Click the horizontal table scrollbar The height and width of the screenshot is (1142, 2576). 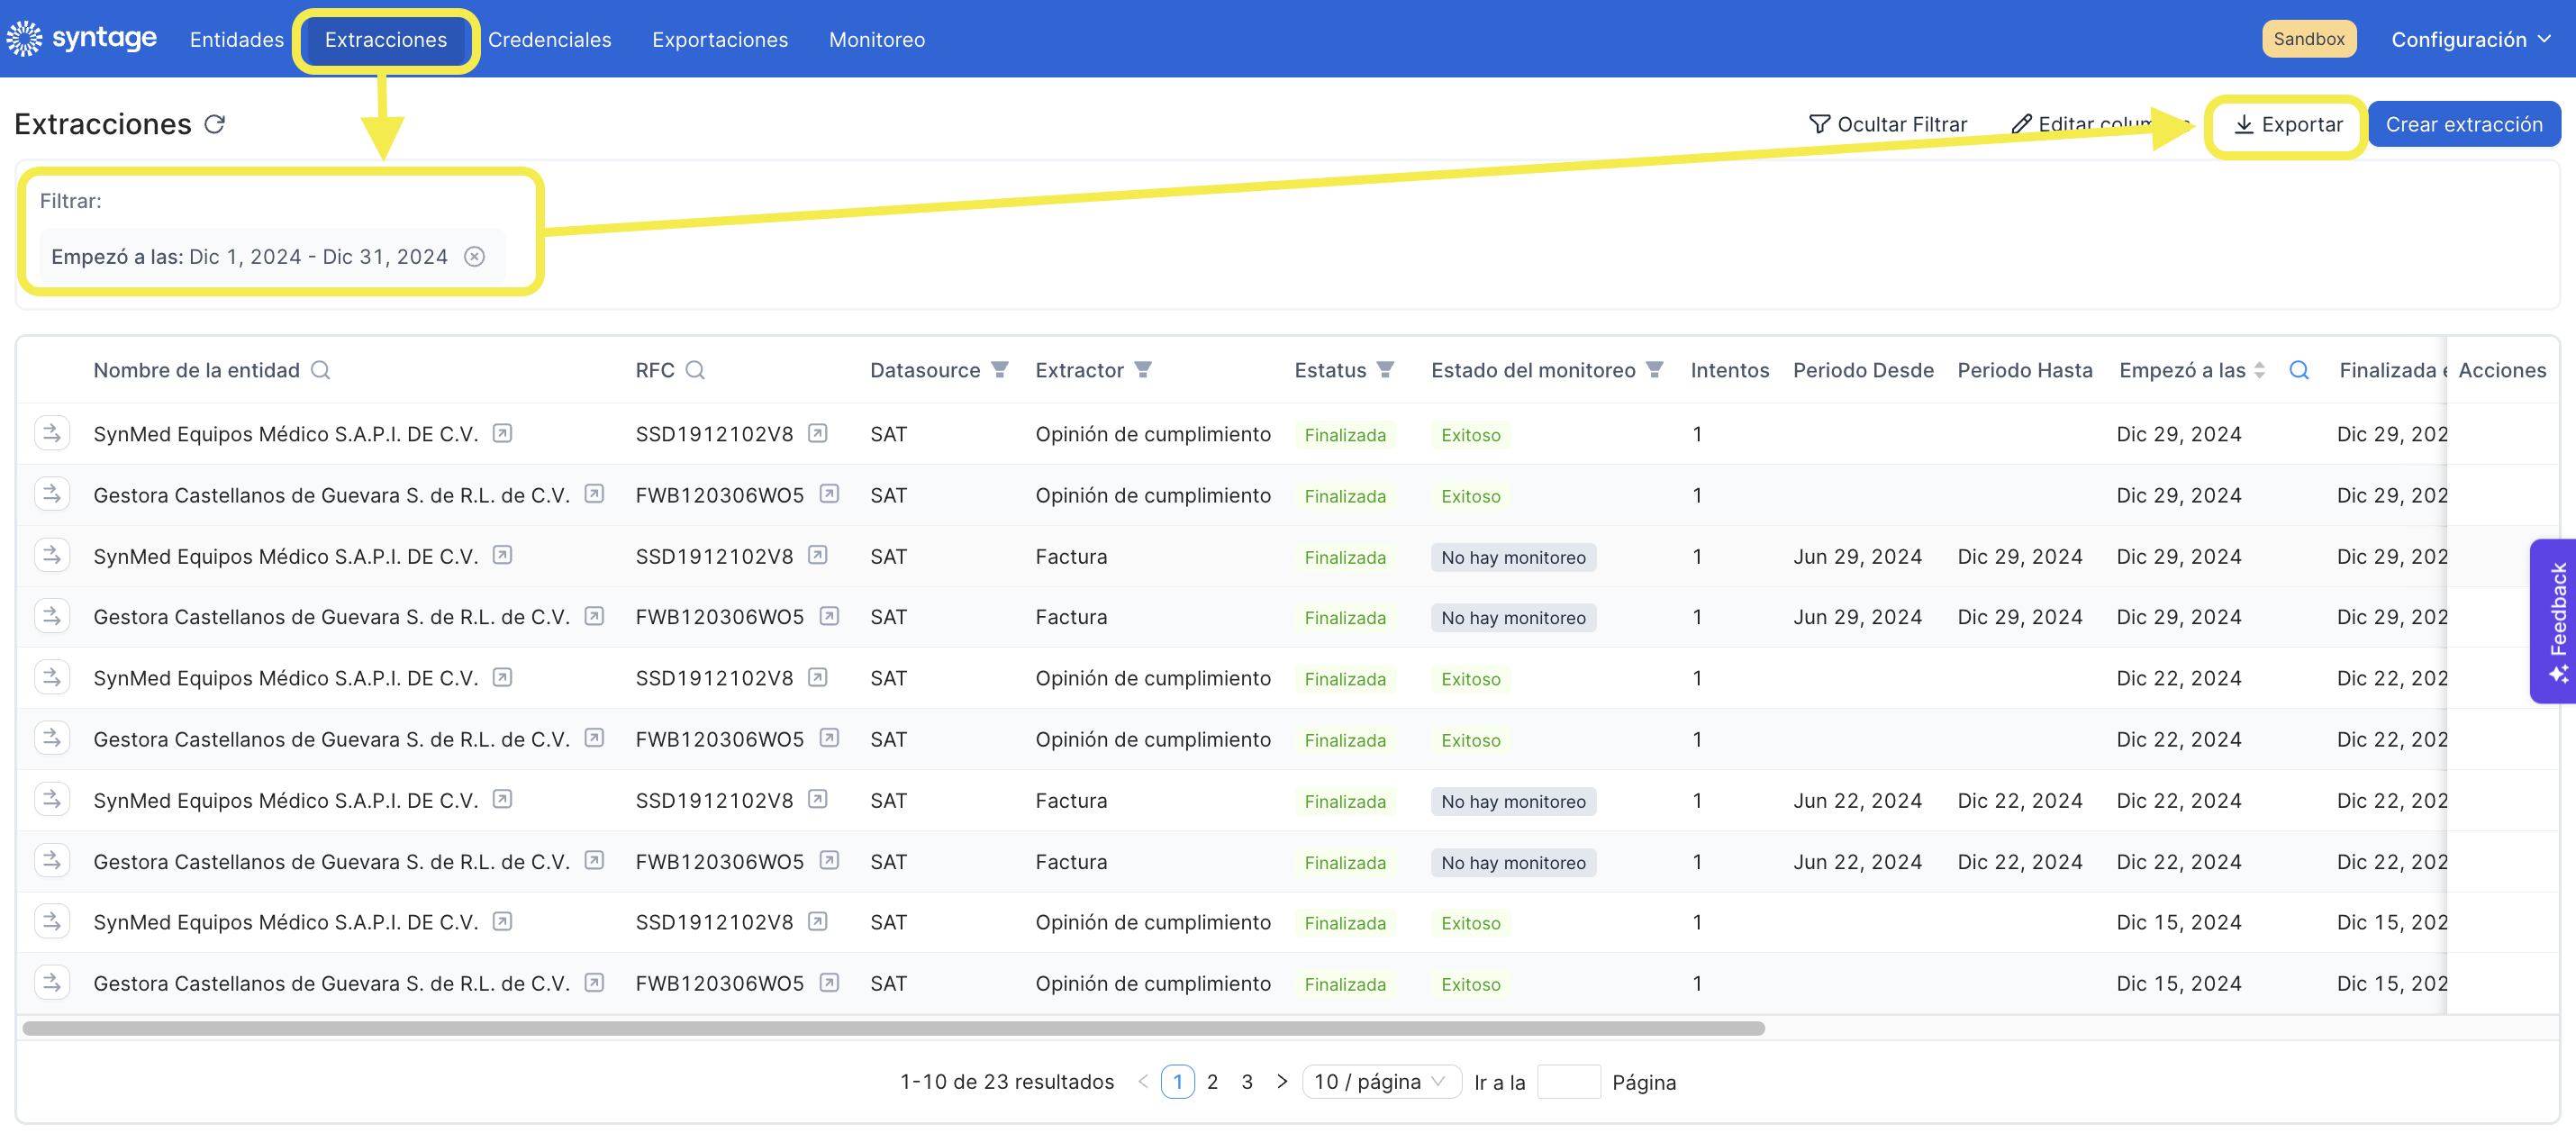pyautogui.click(x=893, y=1027)
